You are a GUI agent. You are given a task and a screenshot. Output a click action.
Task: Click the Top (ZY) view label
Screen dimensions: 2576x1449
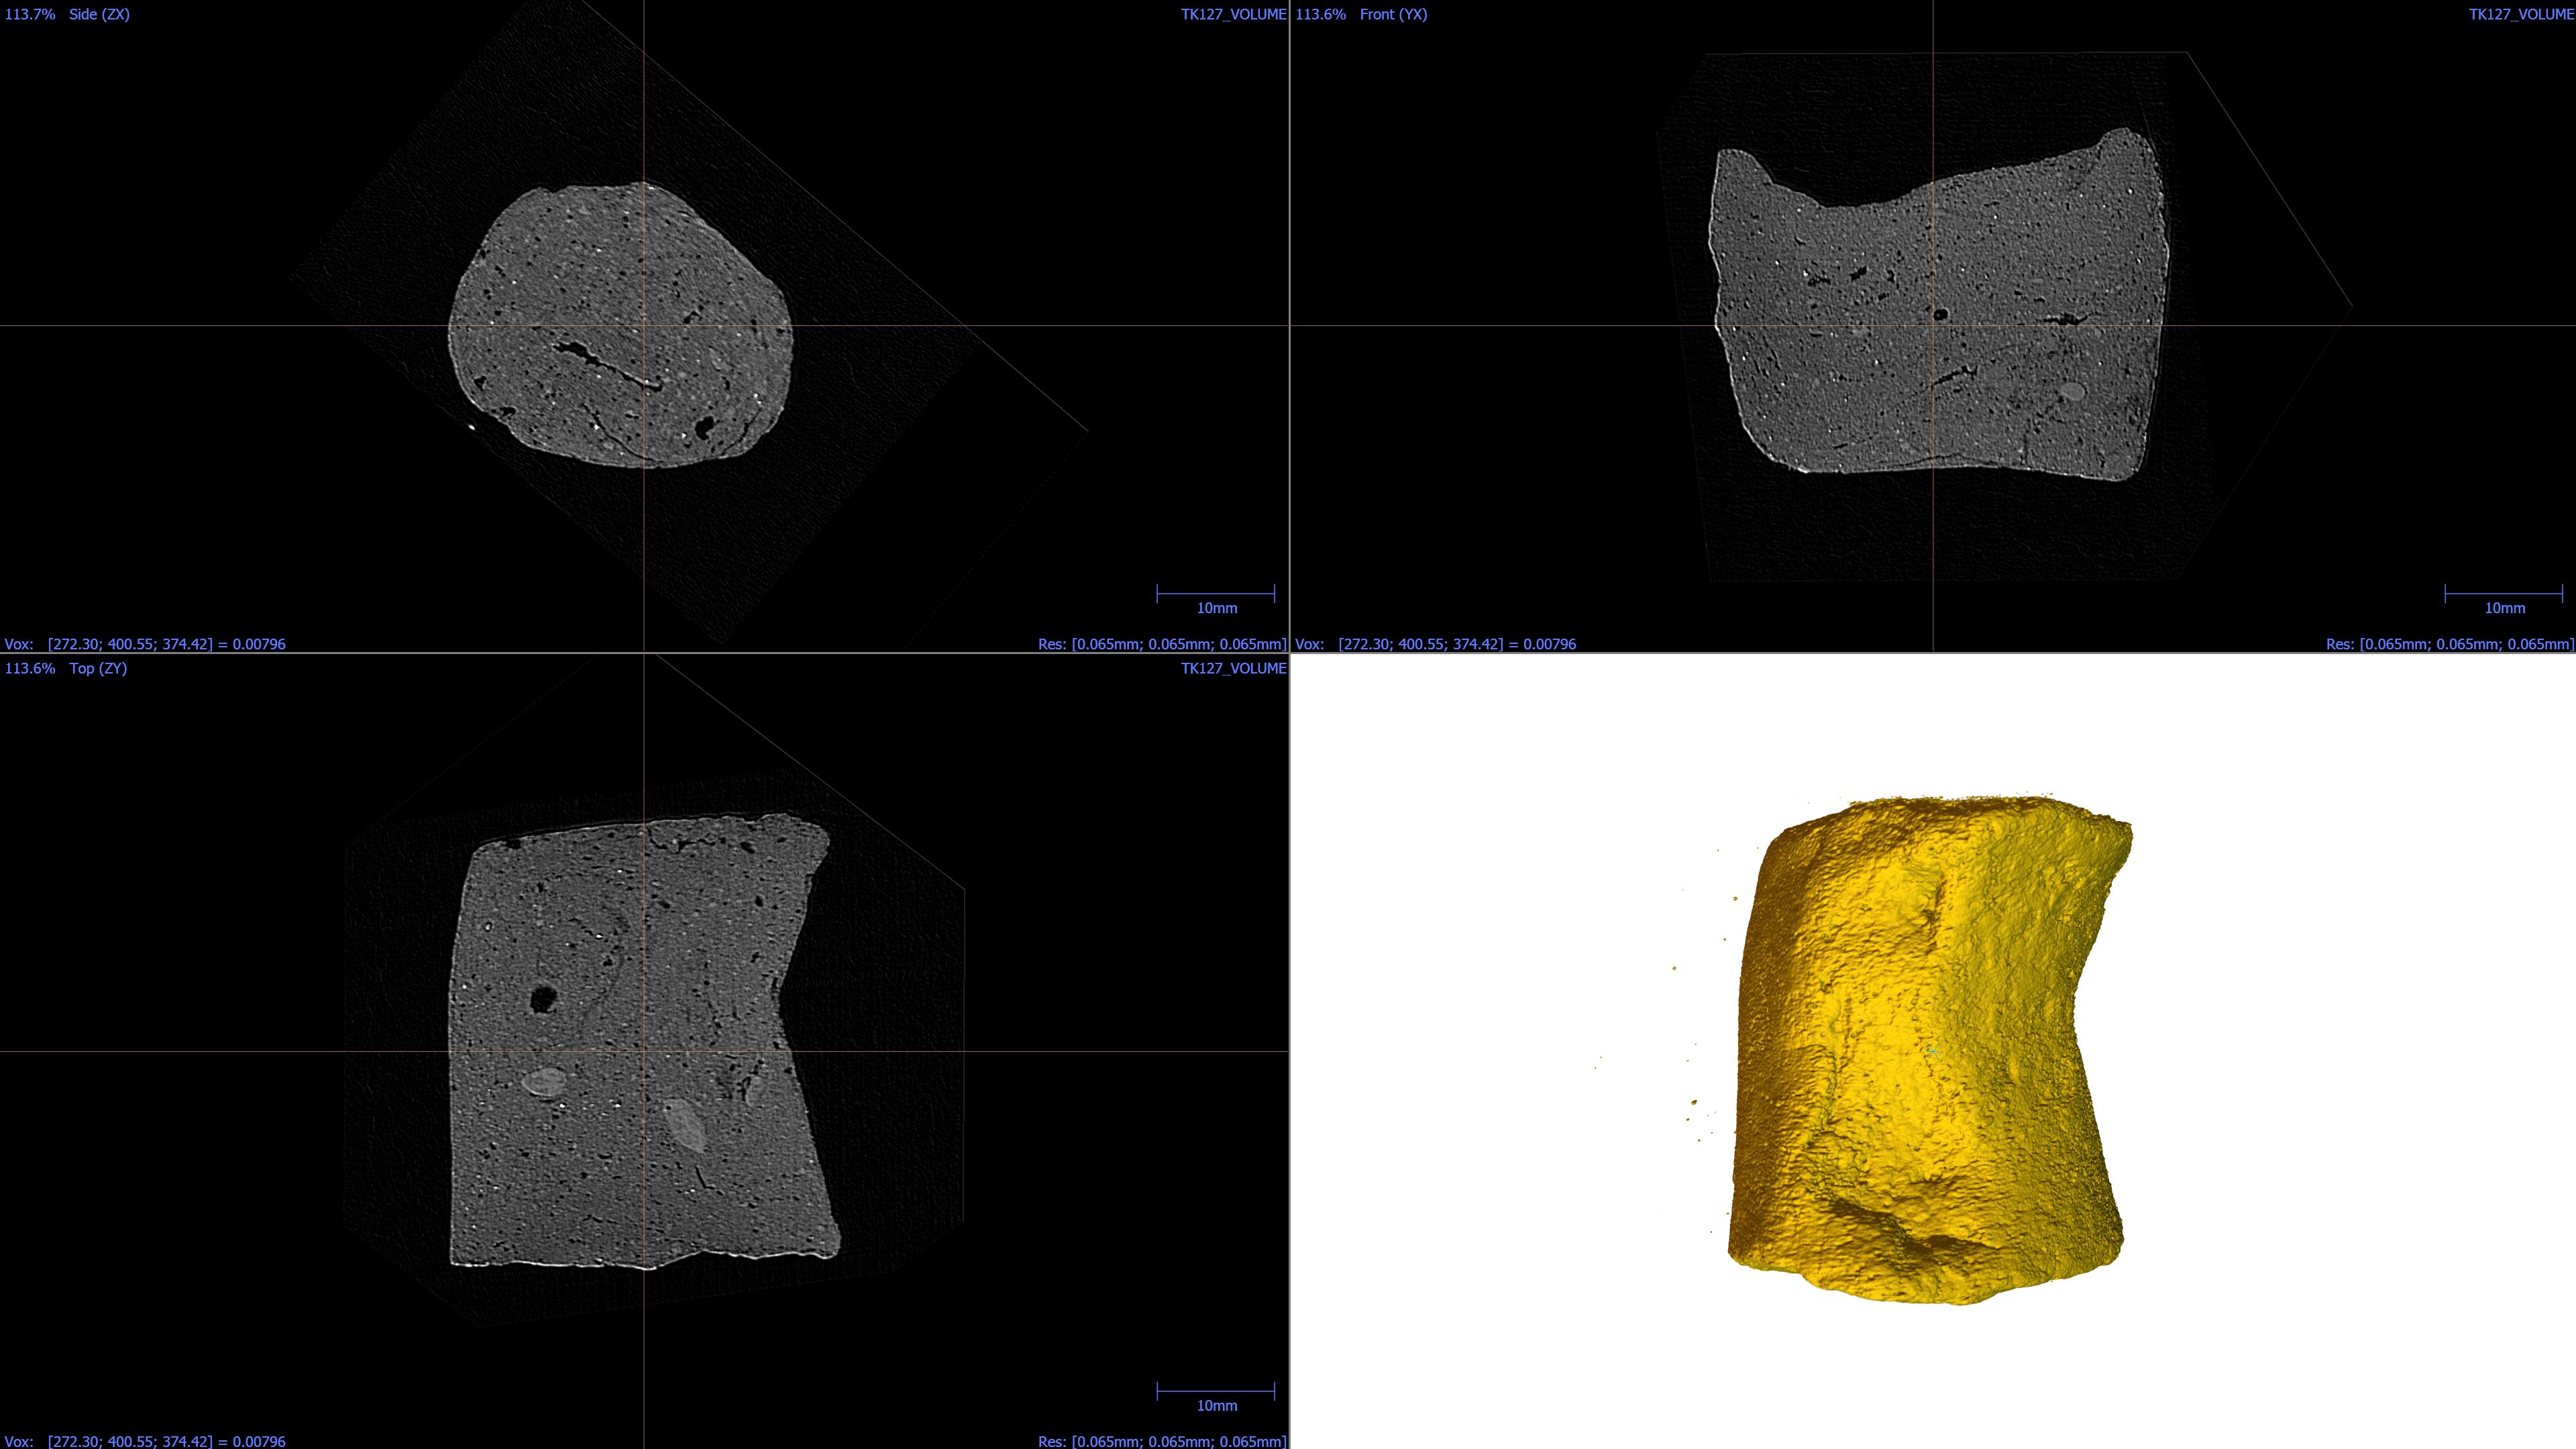98,668
